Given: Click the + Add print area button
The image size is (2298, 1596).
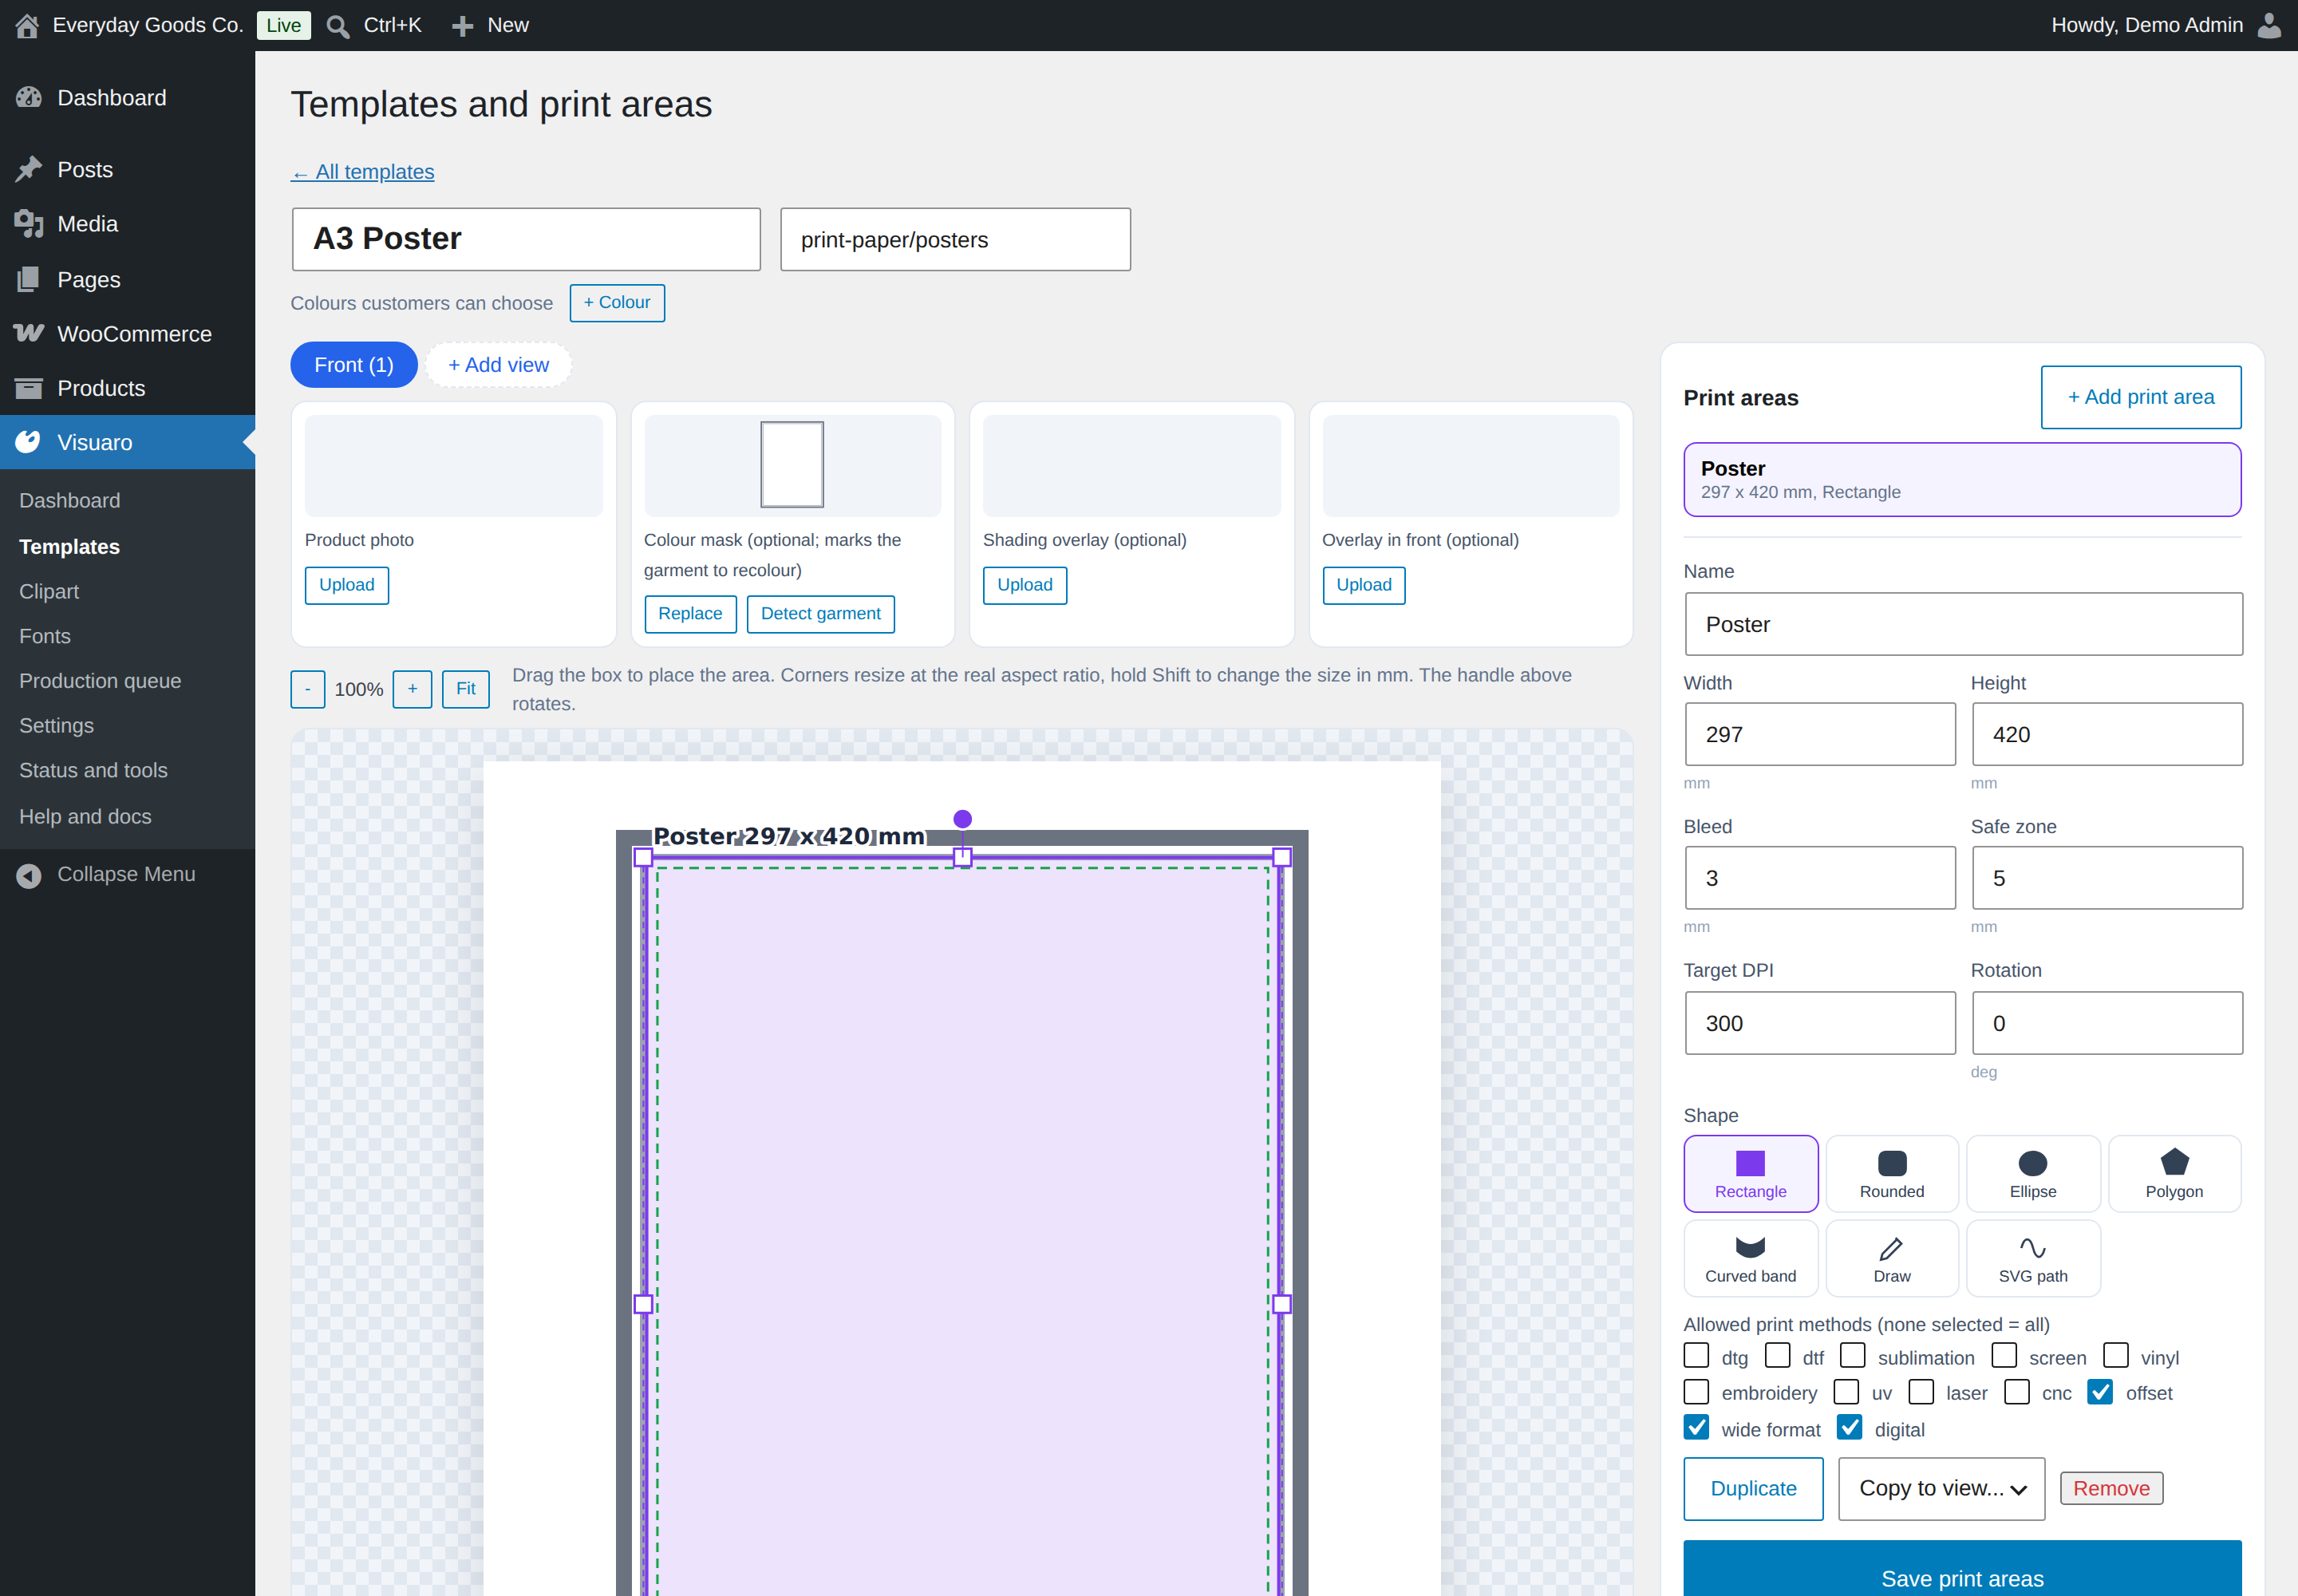Looking at the screenshot, I should (2141, 397).
